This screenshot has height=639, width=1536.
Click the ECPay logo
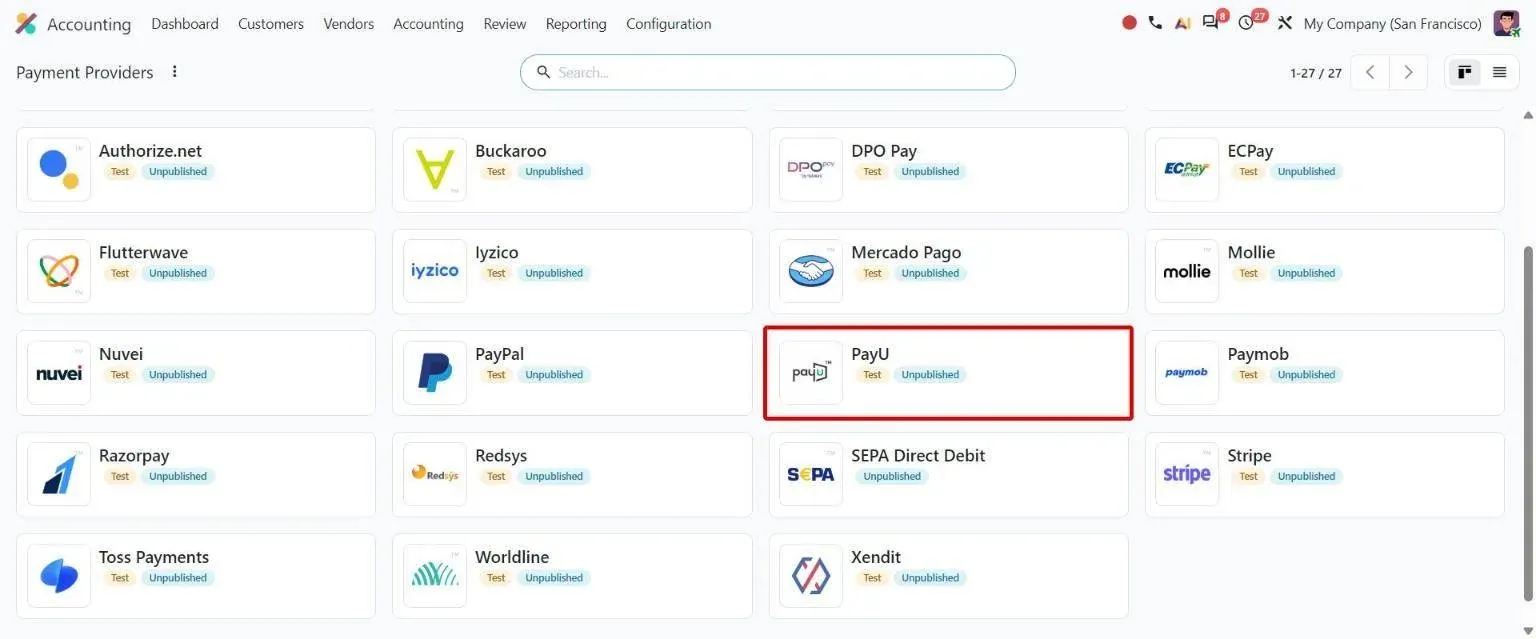1187,169
